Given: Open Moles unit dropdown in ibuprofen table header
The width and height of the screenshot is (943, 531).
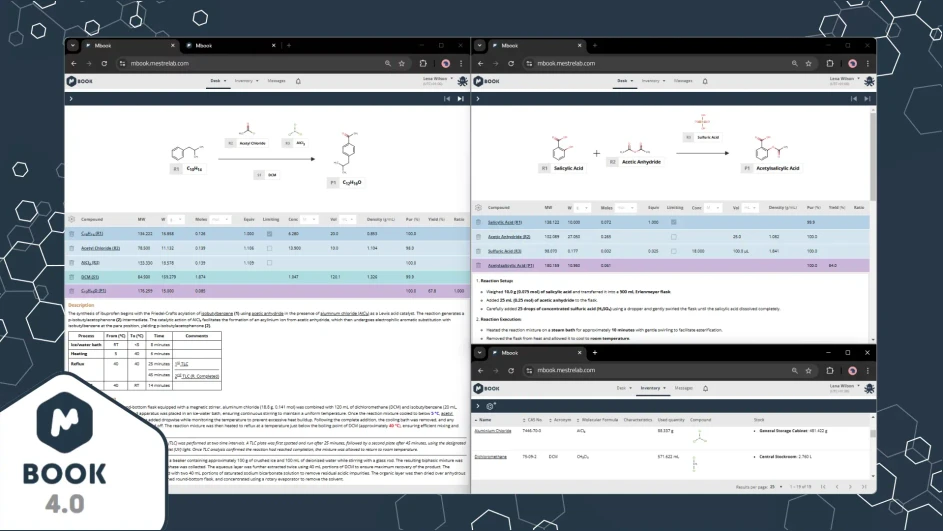Looking at the screenshot, I should pyautogui.click(x=220, y=219).
